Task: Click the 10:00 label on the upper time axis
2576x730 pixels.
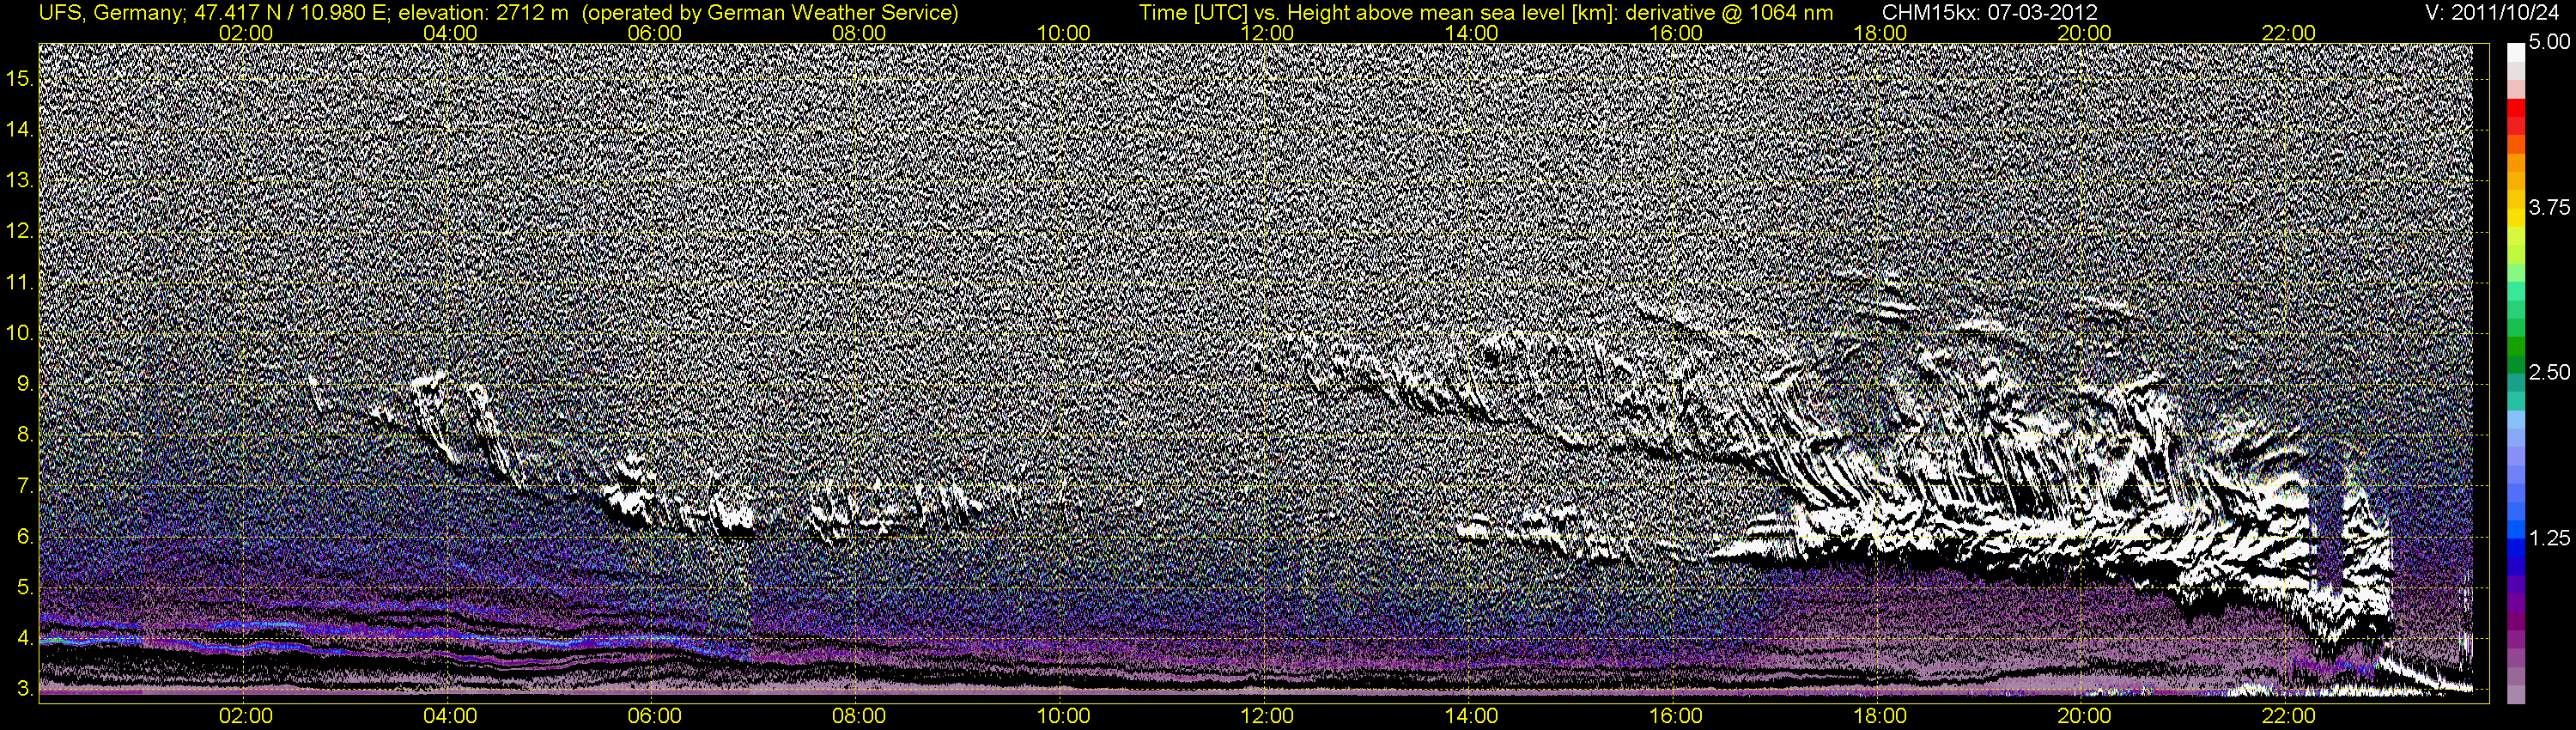Action: pos(1063,33)
